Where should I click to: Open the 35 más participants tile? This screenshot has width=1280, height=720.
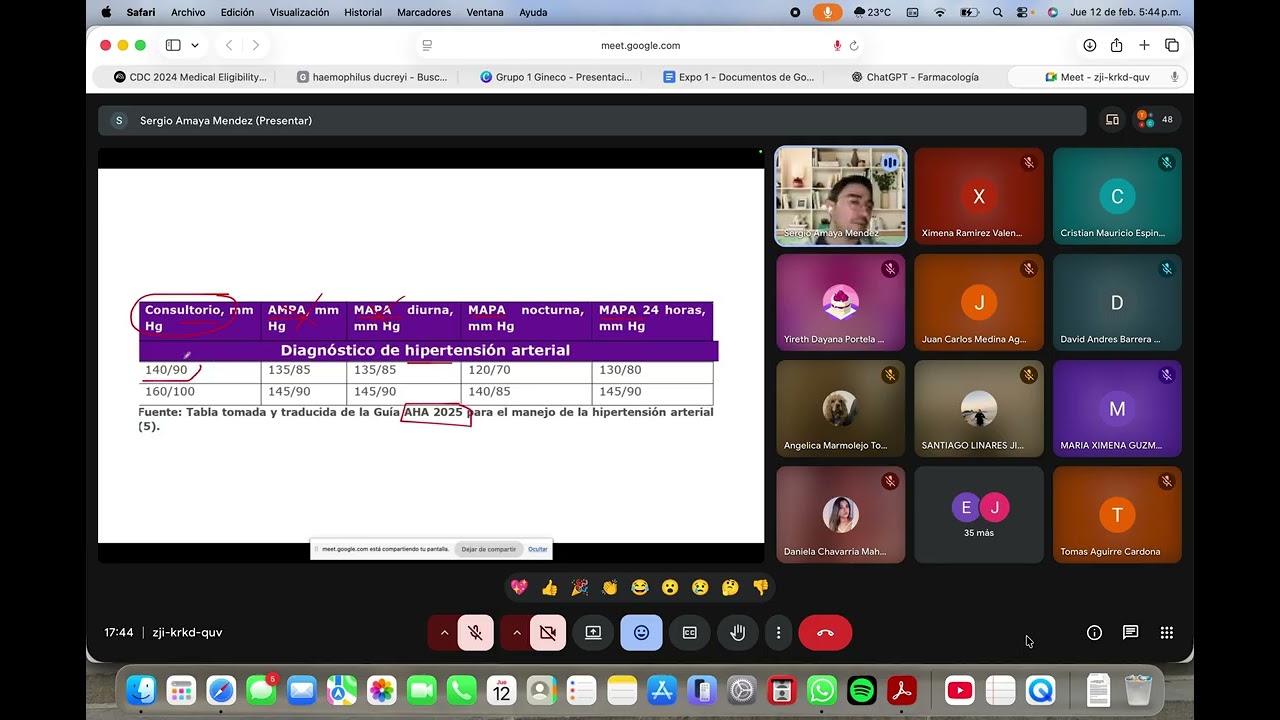tap(979, 515)
